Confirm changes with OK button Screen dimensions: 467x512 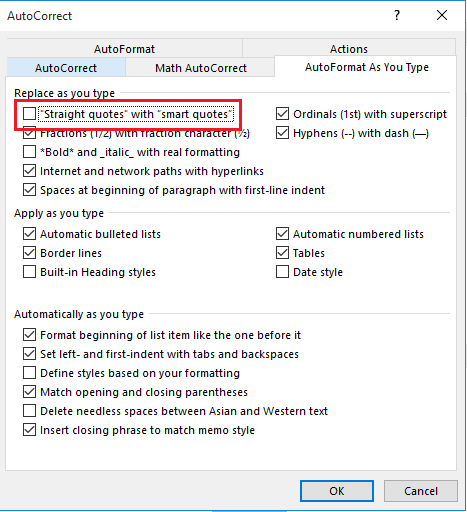pyautogui.click(x=337, y=491)
